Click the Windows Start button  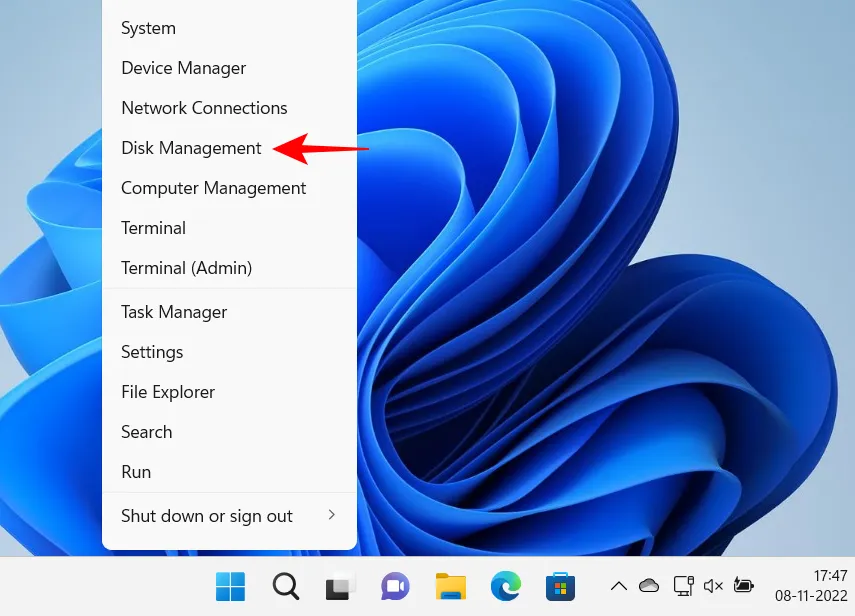230,587
